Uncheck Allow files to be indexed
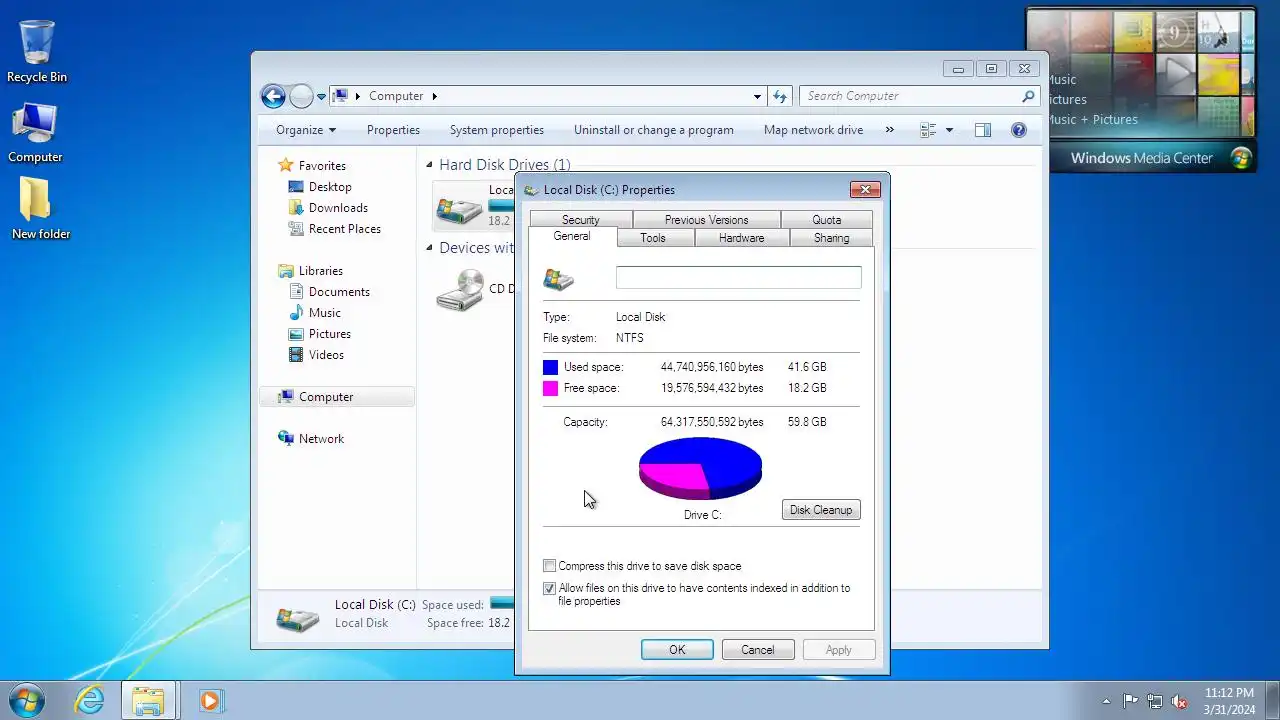 click(549, 589)
